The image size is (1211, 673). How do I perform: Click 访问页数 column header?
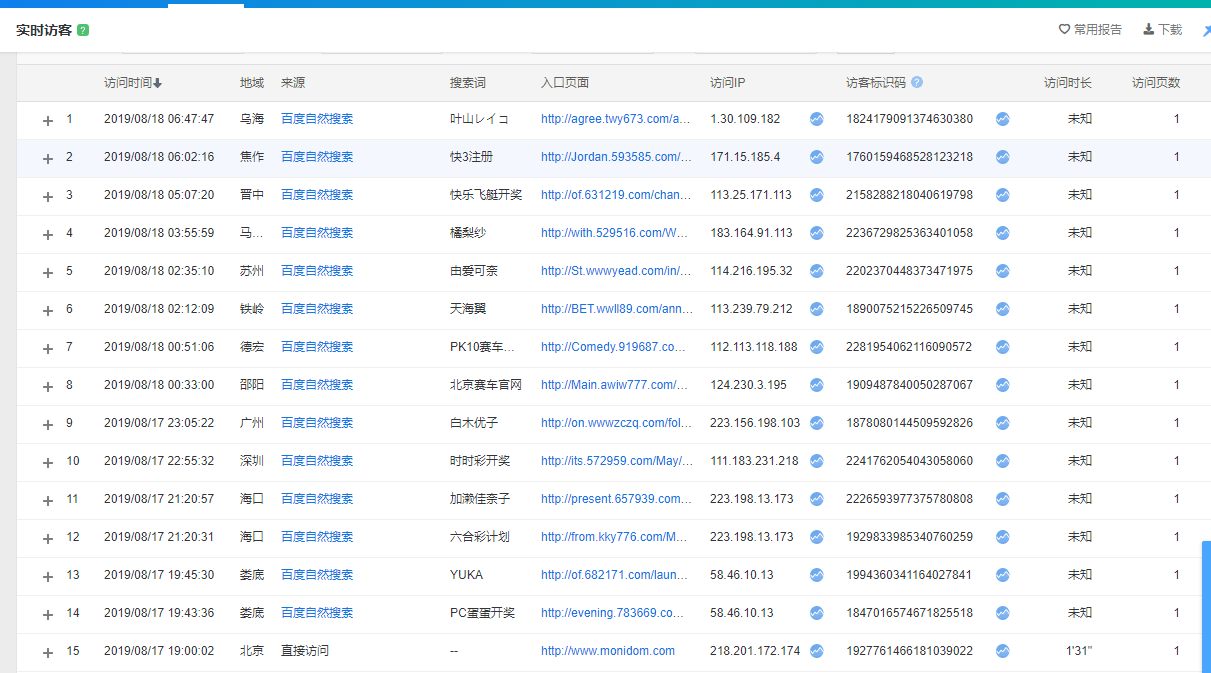pyautogui.click(x=1156, y=83)
